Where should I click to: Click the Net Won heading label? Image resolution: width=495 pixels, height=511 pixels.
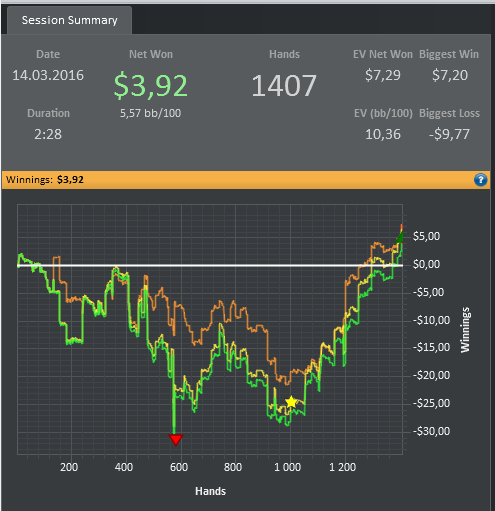click(x=151, y=54)
